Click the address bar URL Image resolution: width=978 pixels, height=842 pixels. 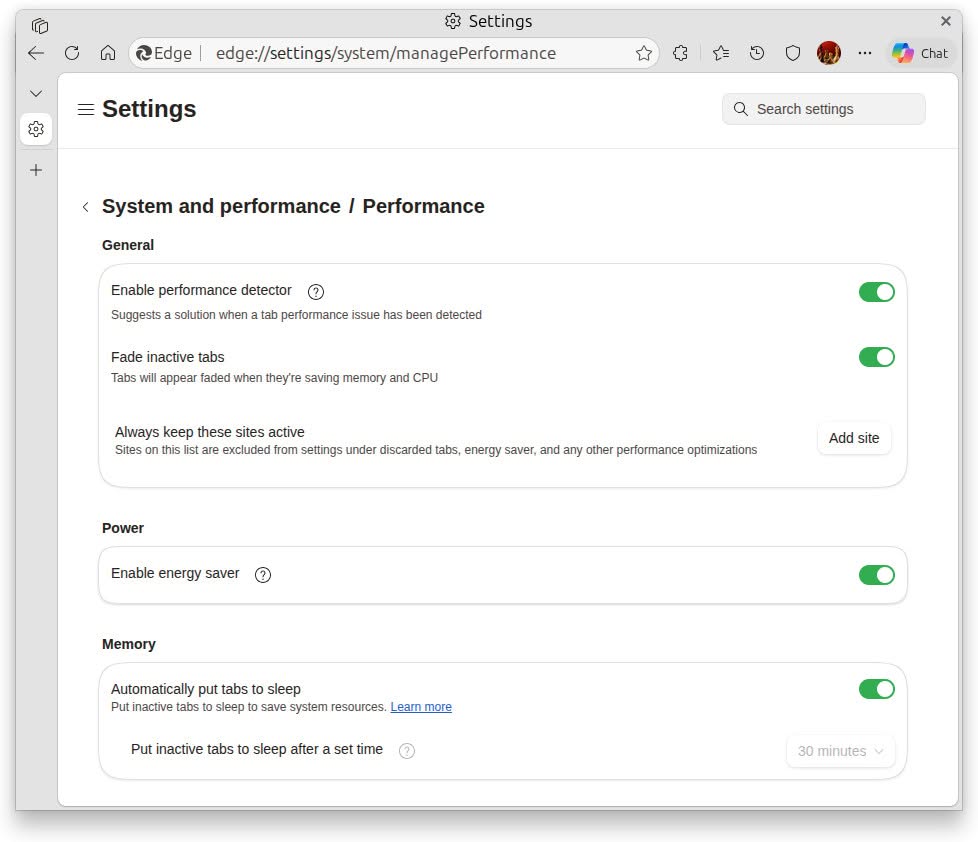(x=385, y=53)
